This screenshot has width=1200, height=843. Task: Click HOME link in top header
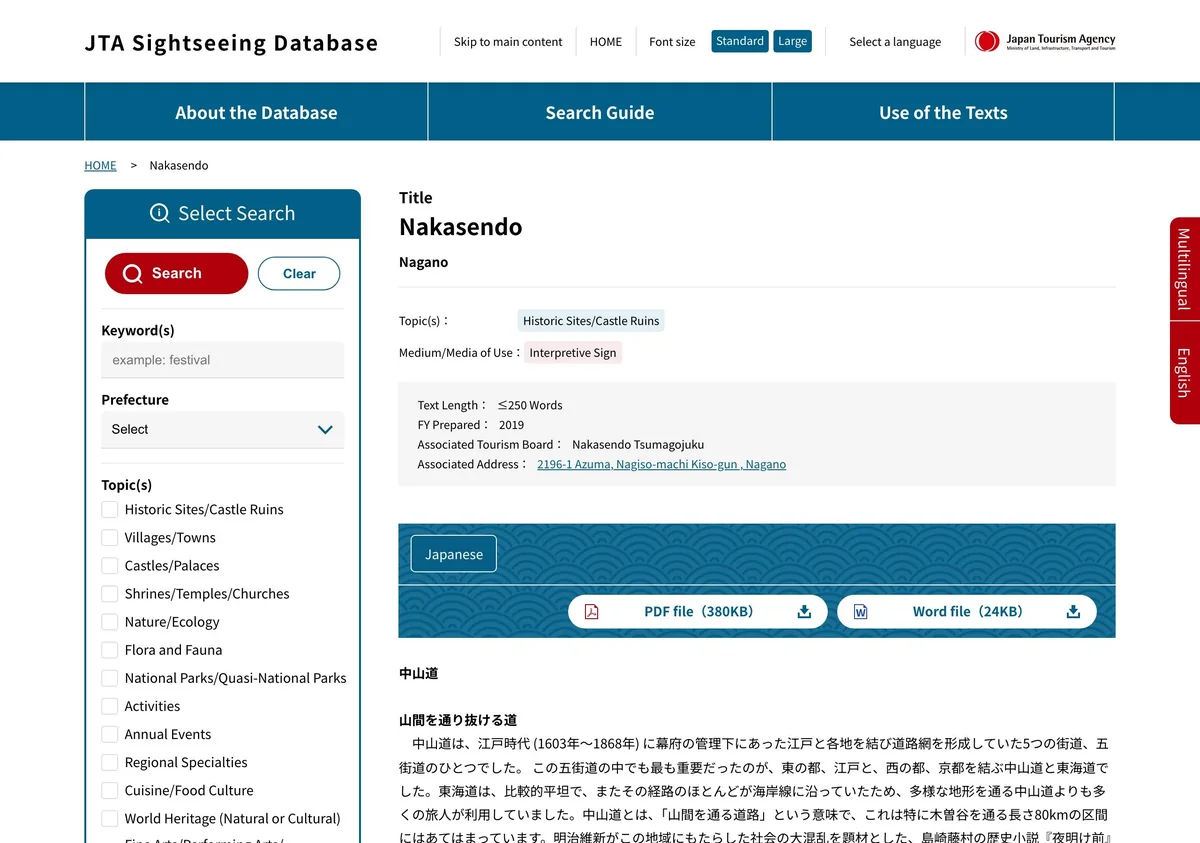tap(606, 42)
